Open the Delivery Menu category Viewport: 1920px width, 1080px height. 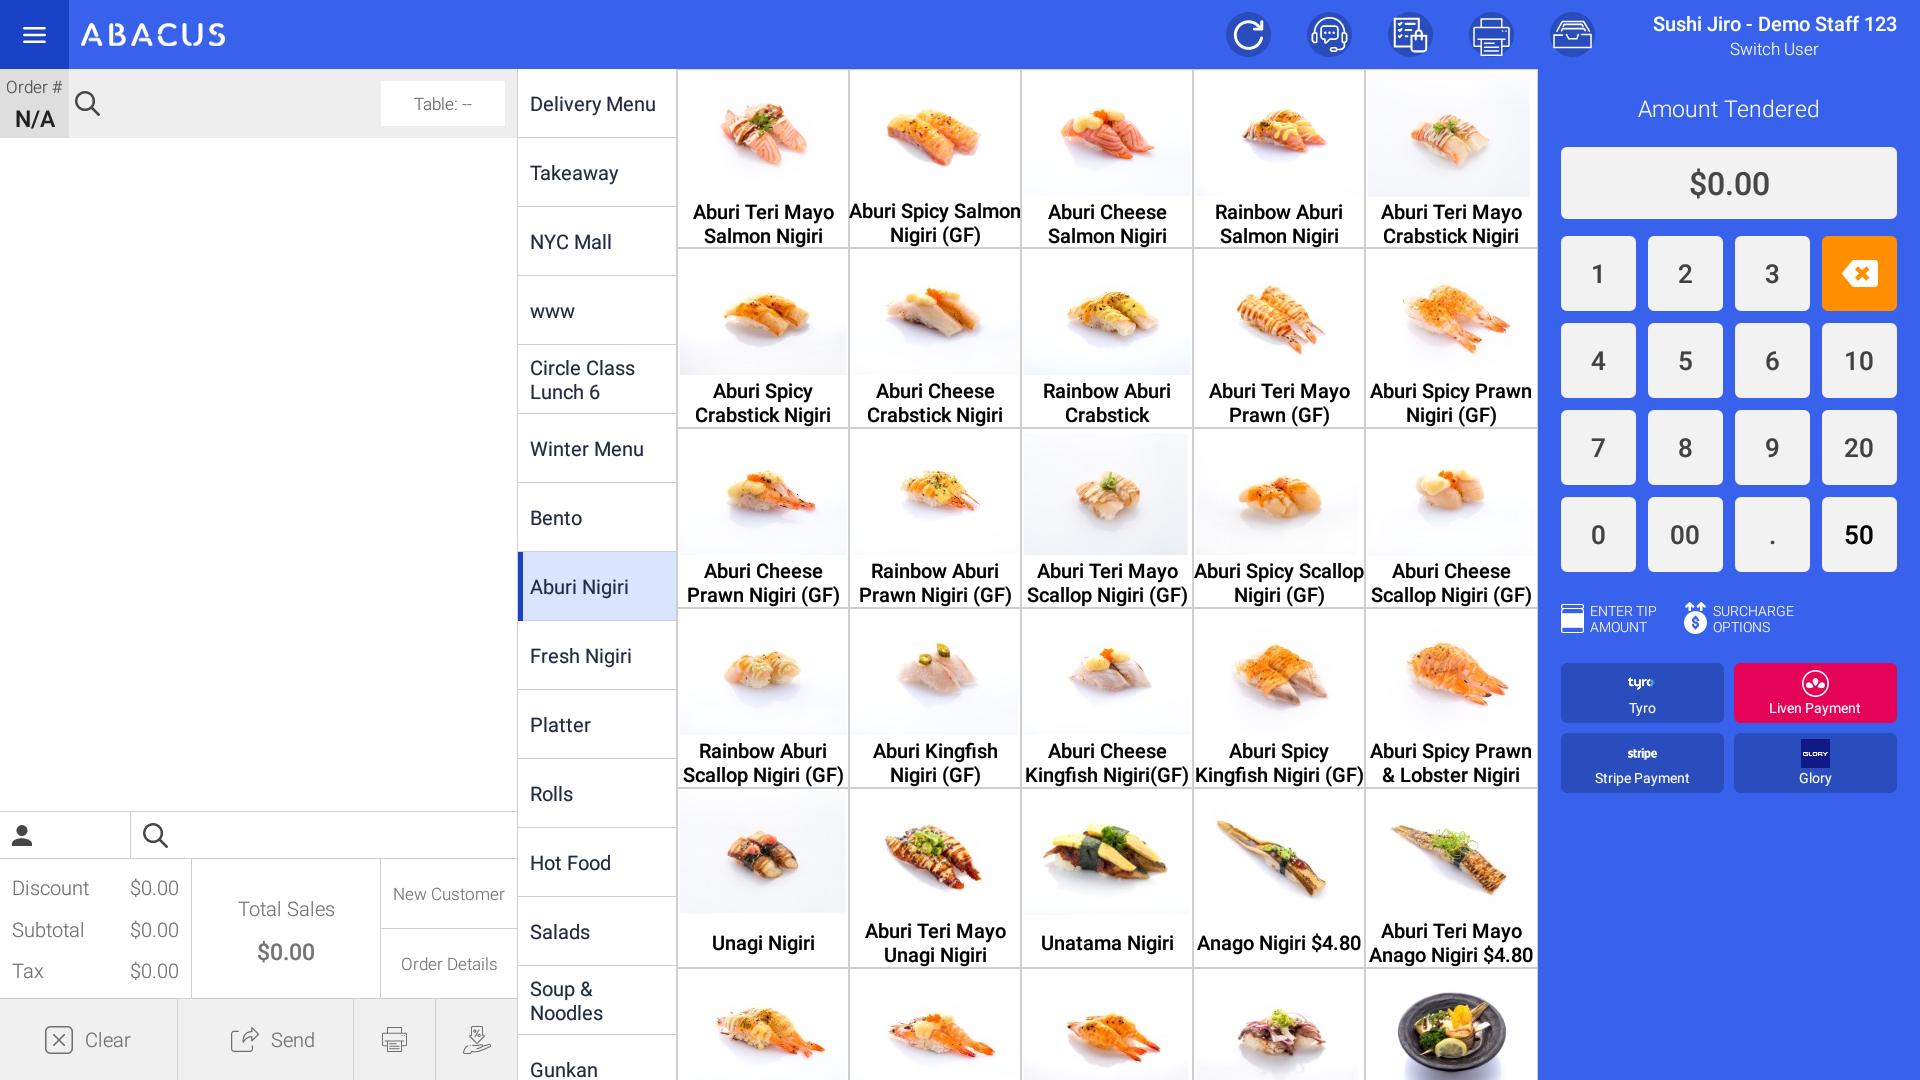tap(597, 104)
